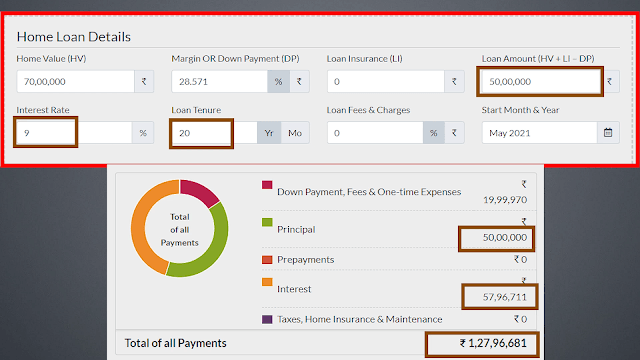
Task: Click the percent icon beside Interest Rate
Action: click(x=143, y=133)
